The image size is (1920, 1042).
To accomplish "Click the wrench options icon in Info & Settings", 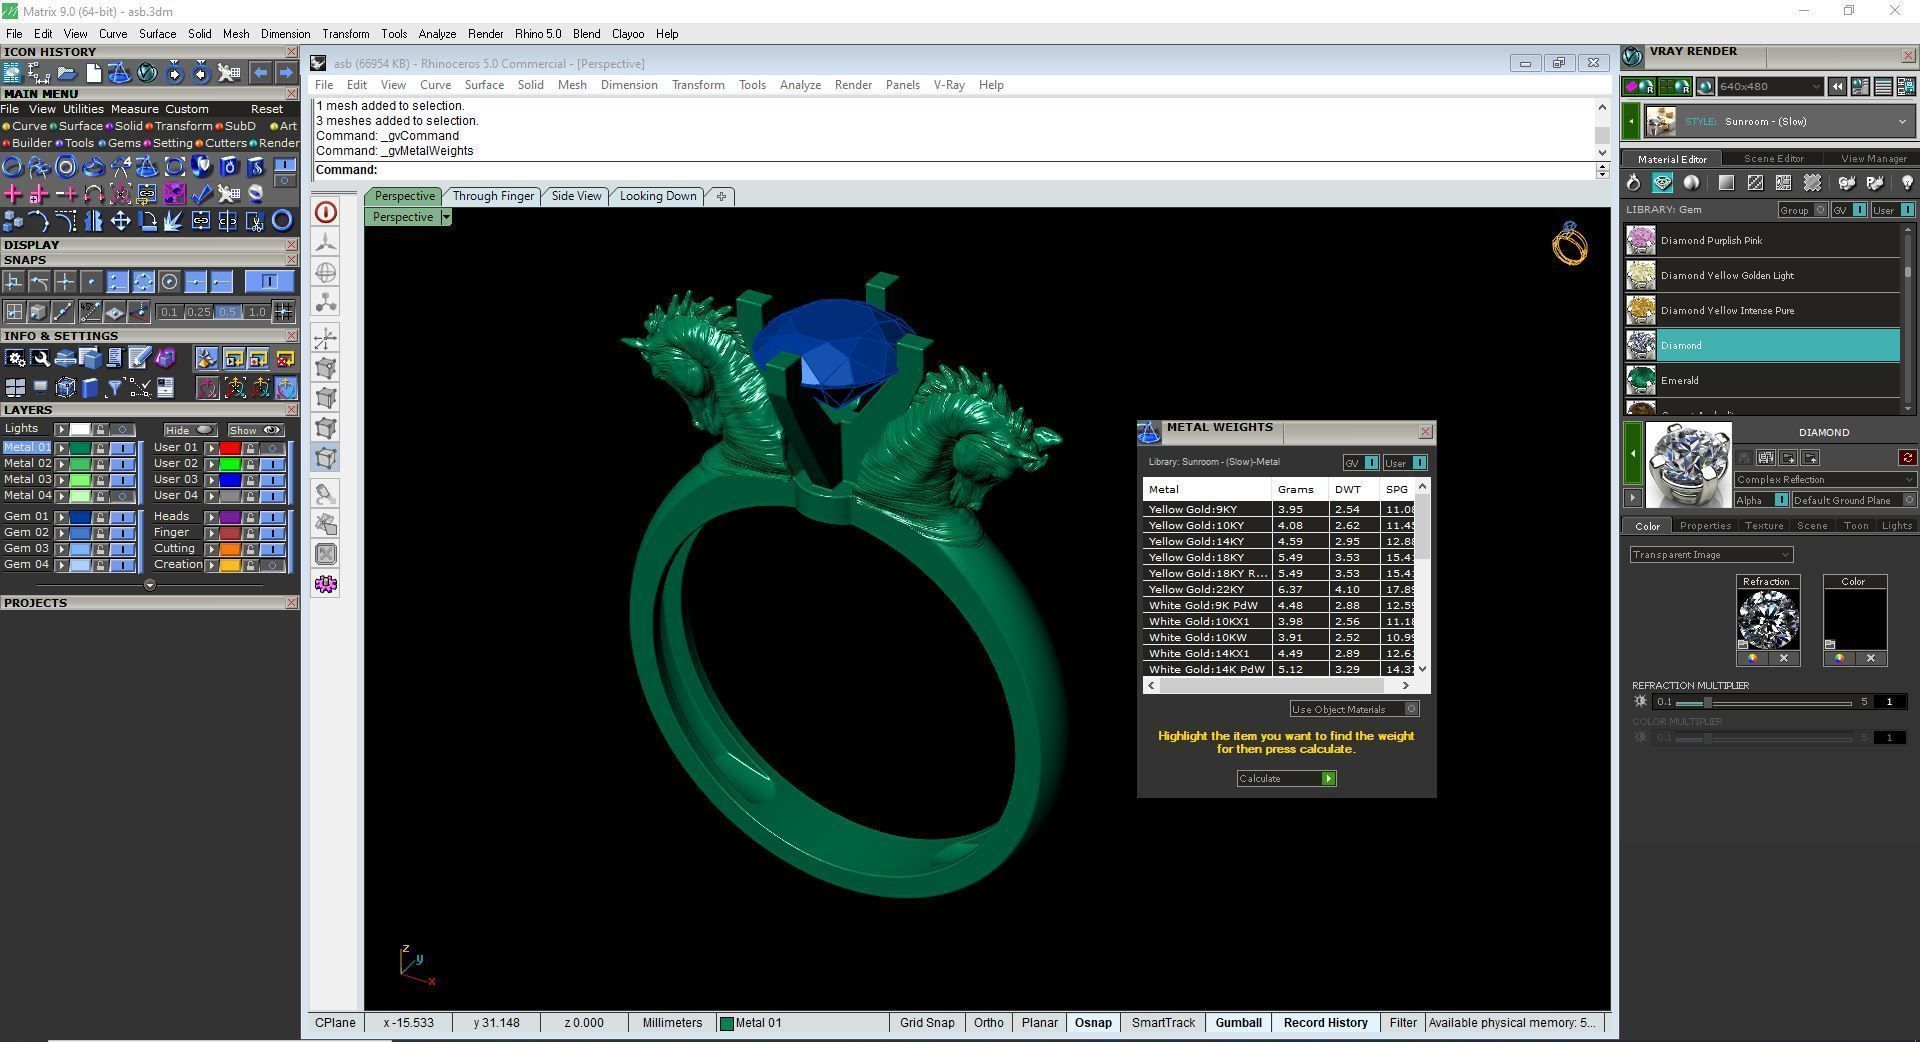I will click(40, 358).
